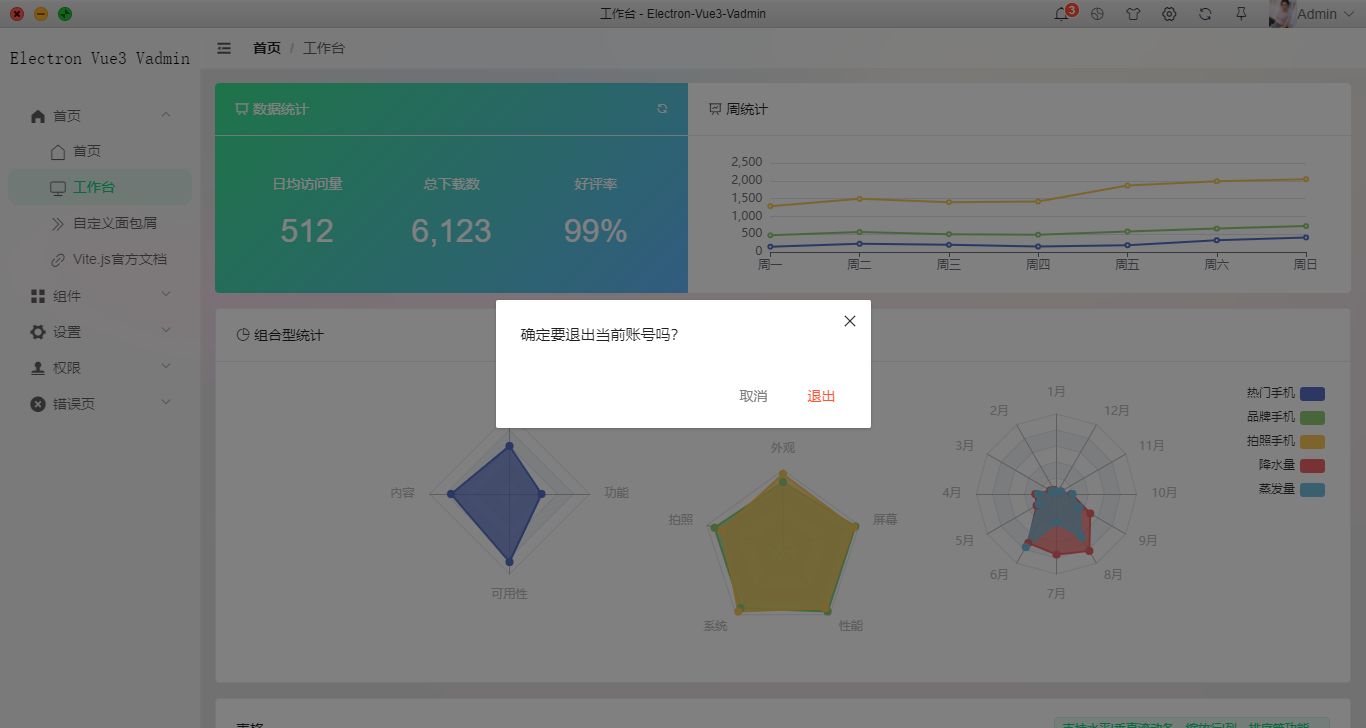Screen dimensions: 1366x728
Task: Open the settings gear in the top bar
Action: click(1169, 13)
